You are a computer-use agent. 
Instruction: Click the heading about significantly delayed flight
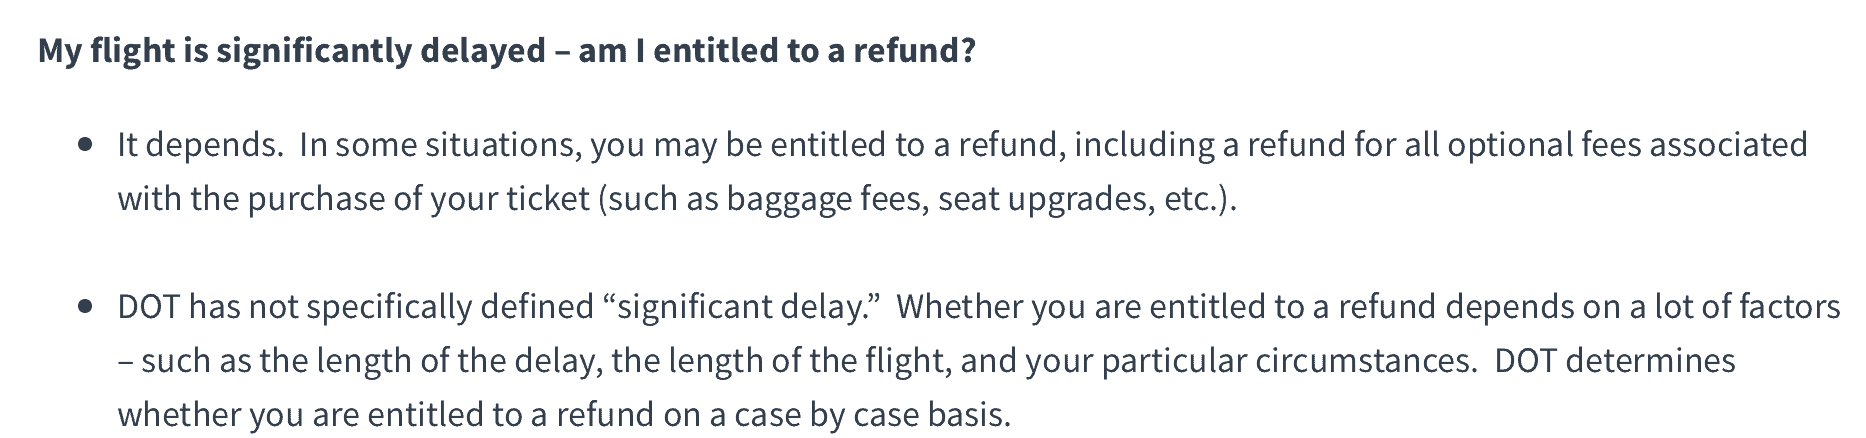[507, 50]
